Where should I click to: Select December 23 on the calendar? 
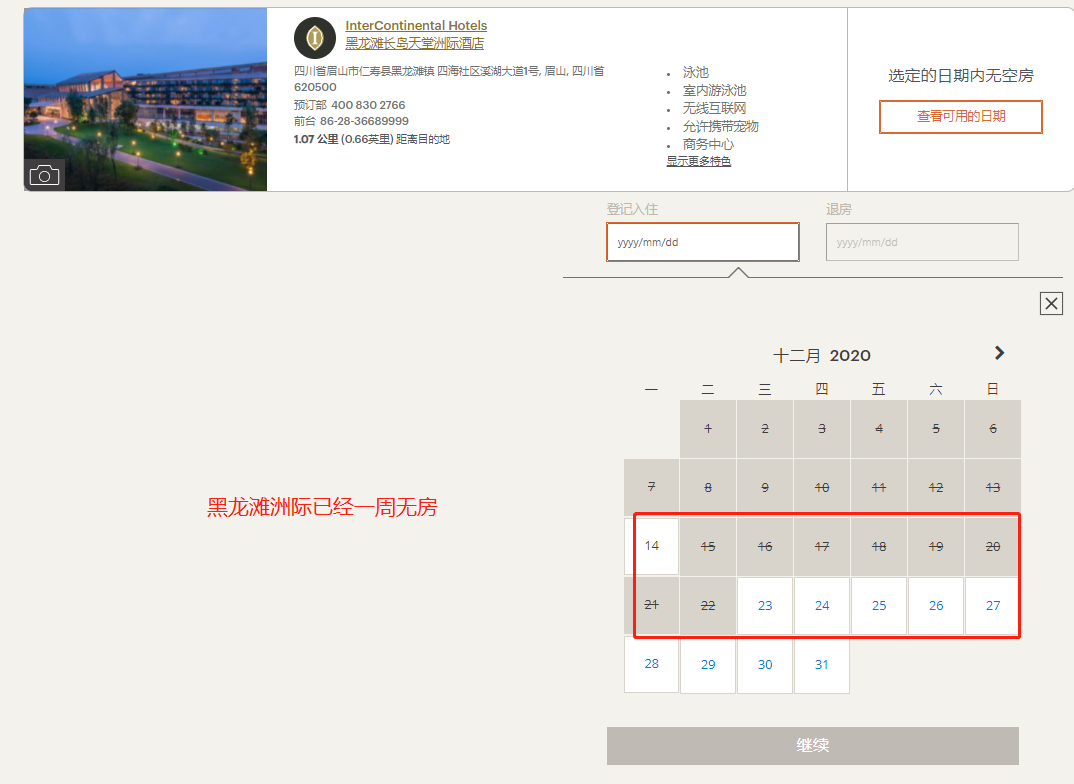point(764,605)
